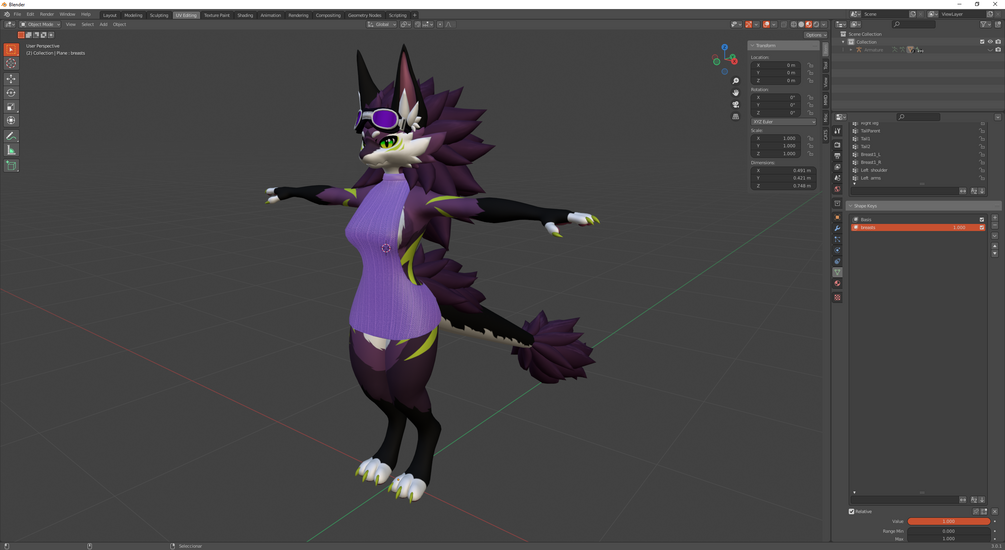Add new workspace plus button
The height and width of the screenshot is (550, 1005).
(x=415, y=15)
